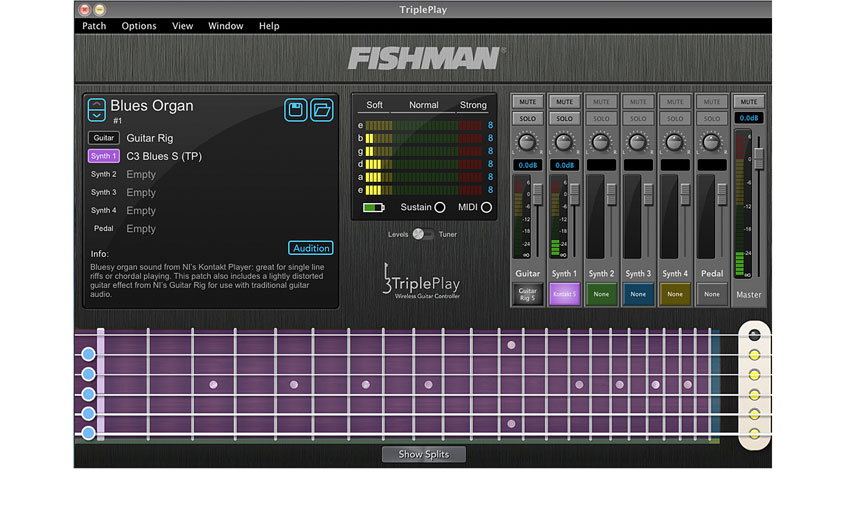Flip the Levels/Tuner switch
This screenshot has height=505, width=850.
coord(423,234)
